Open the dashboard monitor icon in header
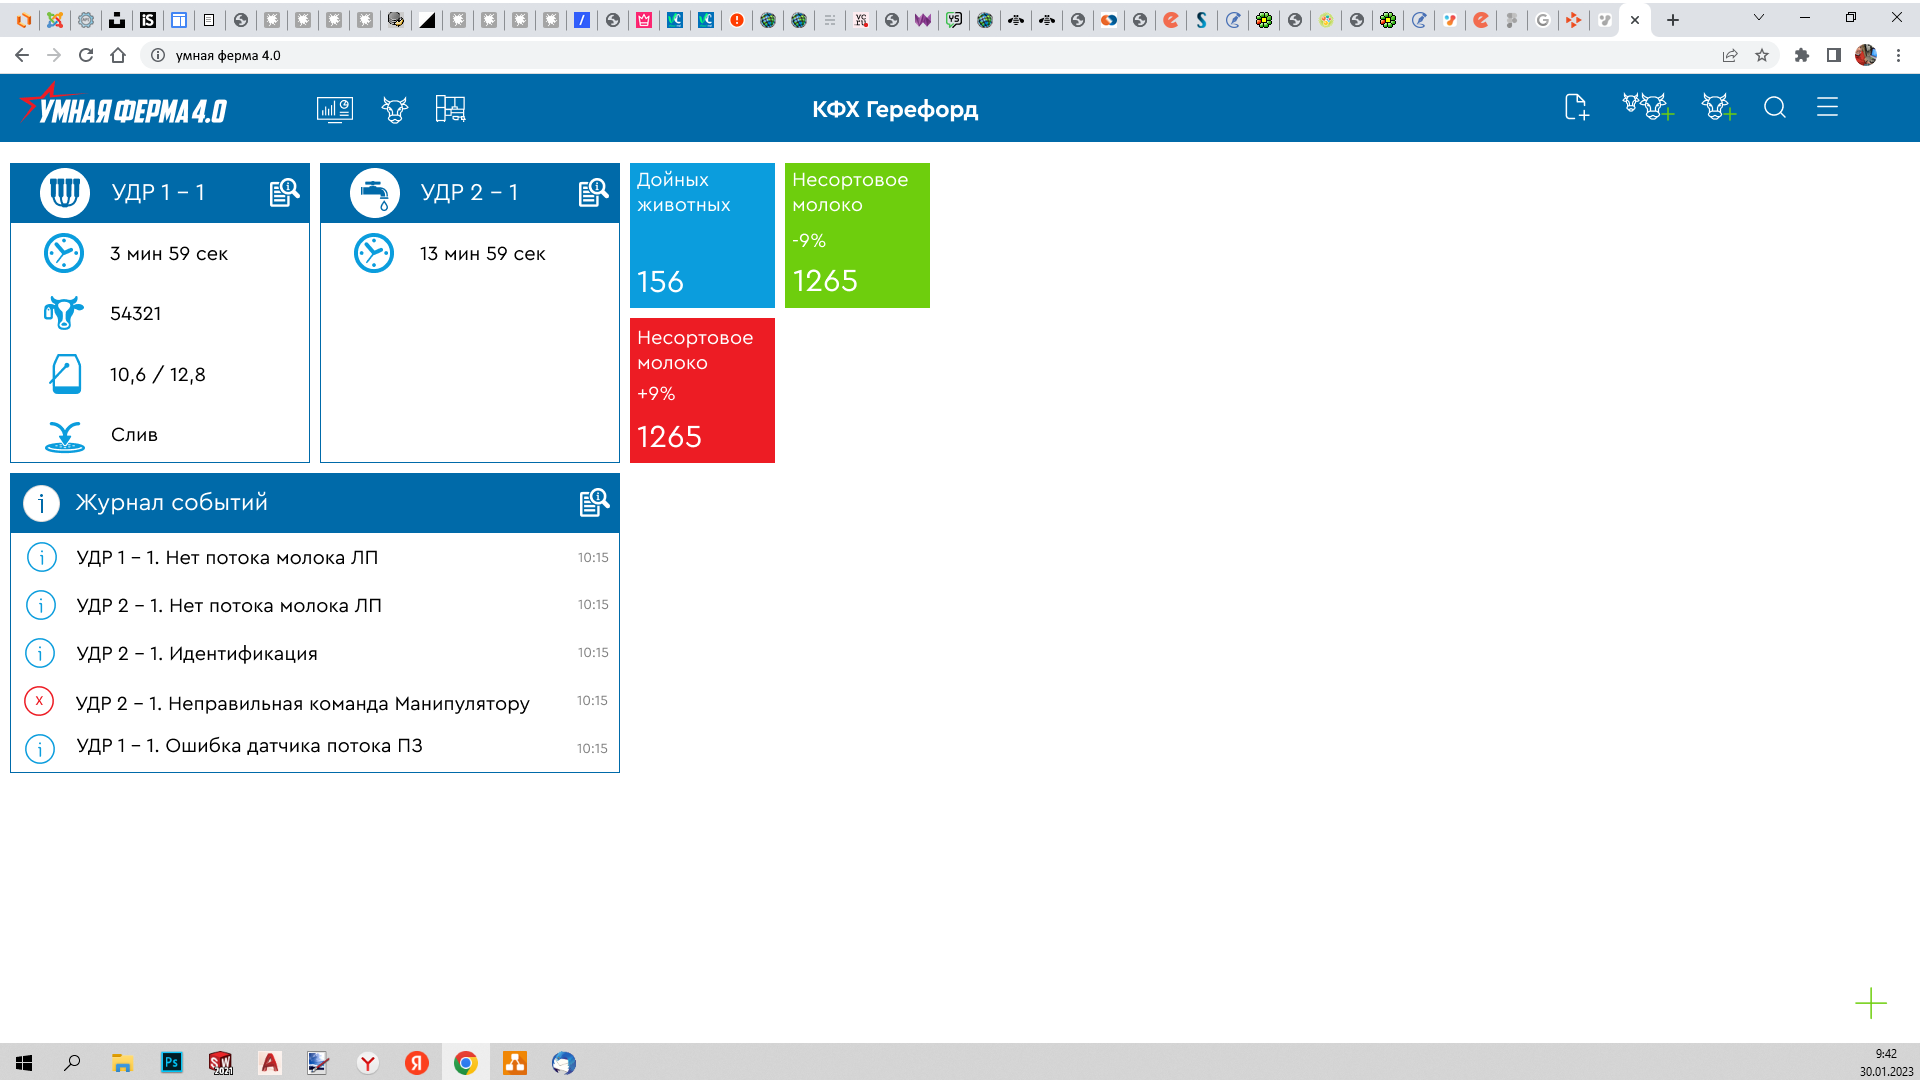Image resolution: width=1920 pixels, height=1080 pixels. (x=334, y=109)
